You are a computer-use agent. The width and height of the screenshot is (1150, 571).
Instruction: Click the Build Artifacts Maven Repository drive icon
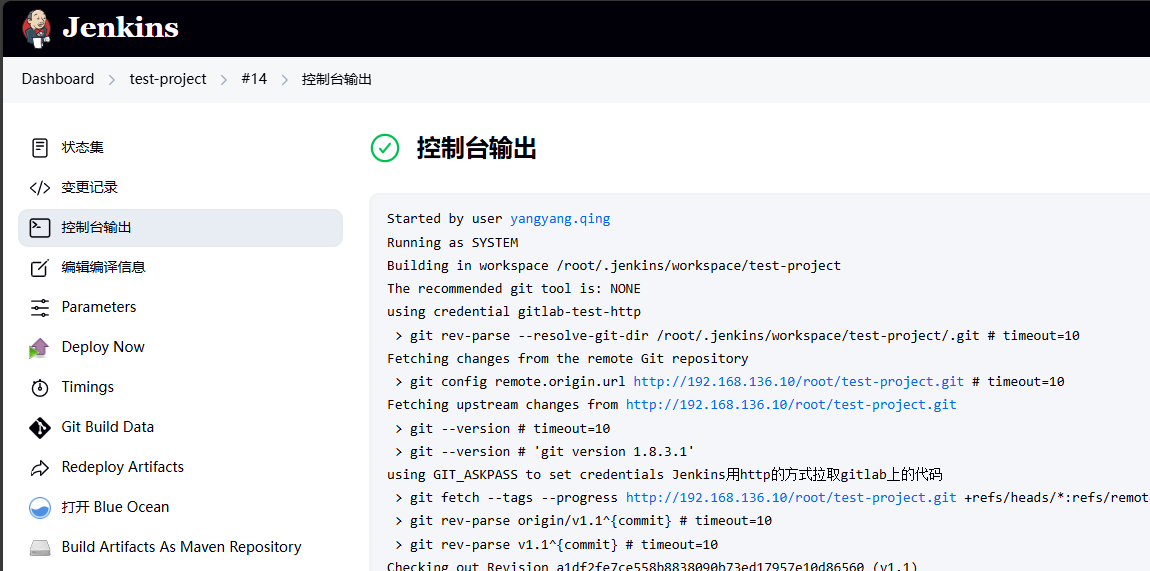40,548
